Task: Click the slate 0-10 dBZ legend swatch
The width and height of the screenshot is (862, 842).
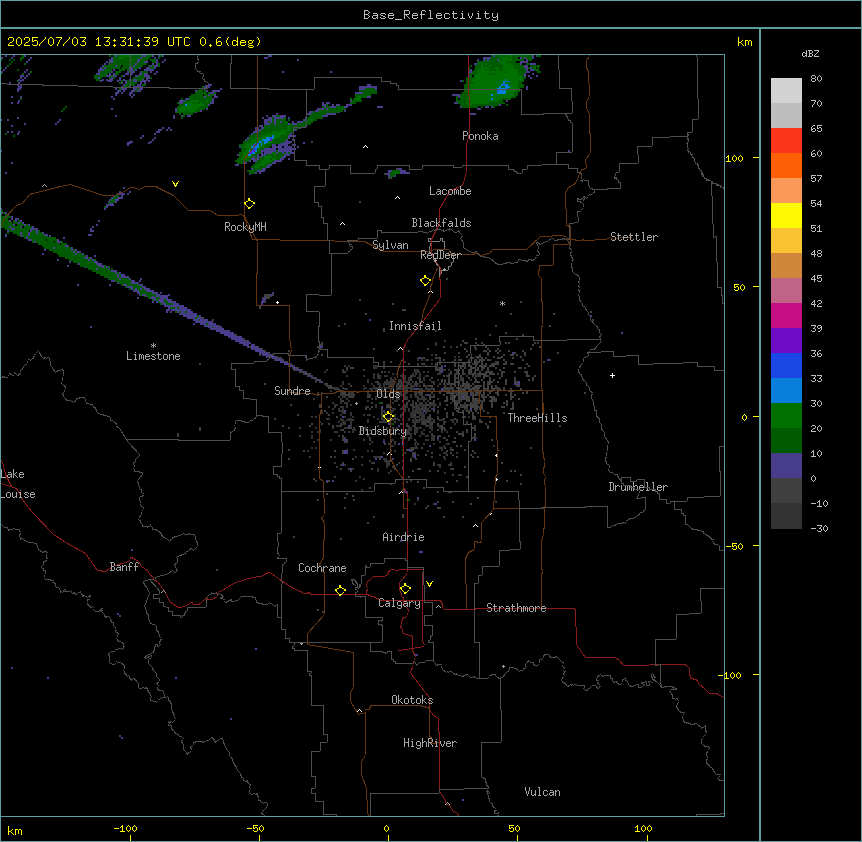Action: [x=786, y=466]
